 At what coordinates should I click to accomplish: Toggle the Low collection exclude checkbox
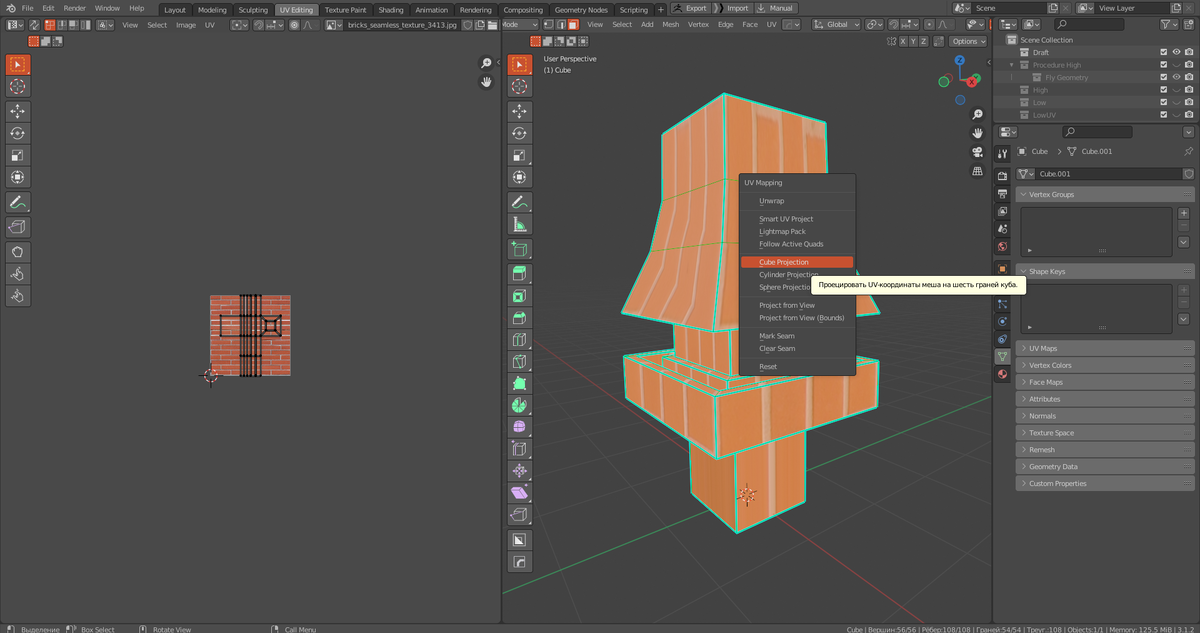[1163, 102]
